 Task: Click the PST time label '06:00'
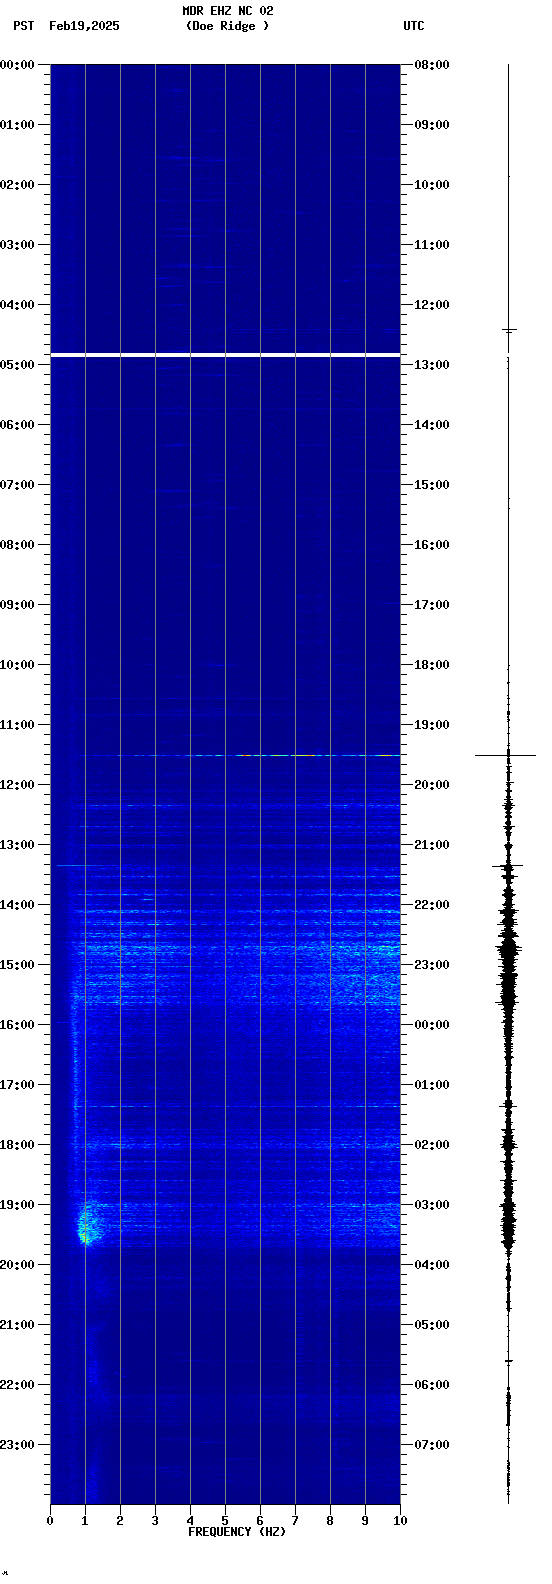[18, 425]
